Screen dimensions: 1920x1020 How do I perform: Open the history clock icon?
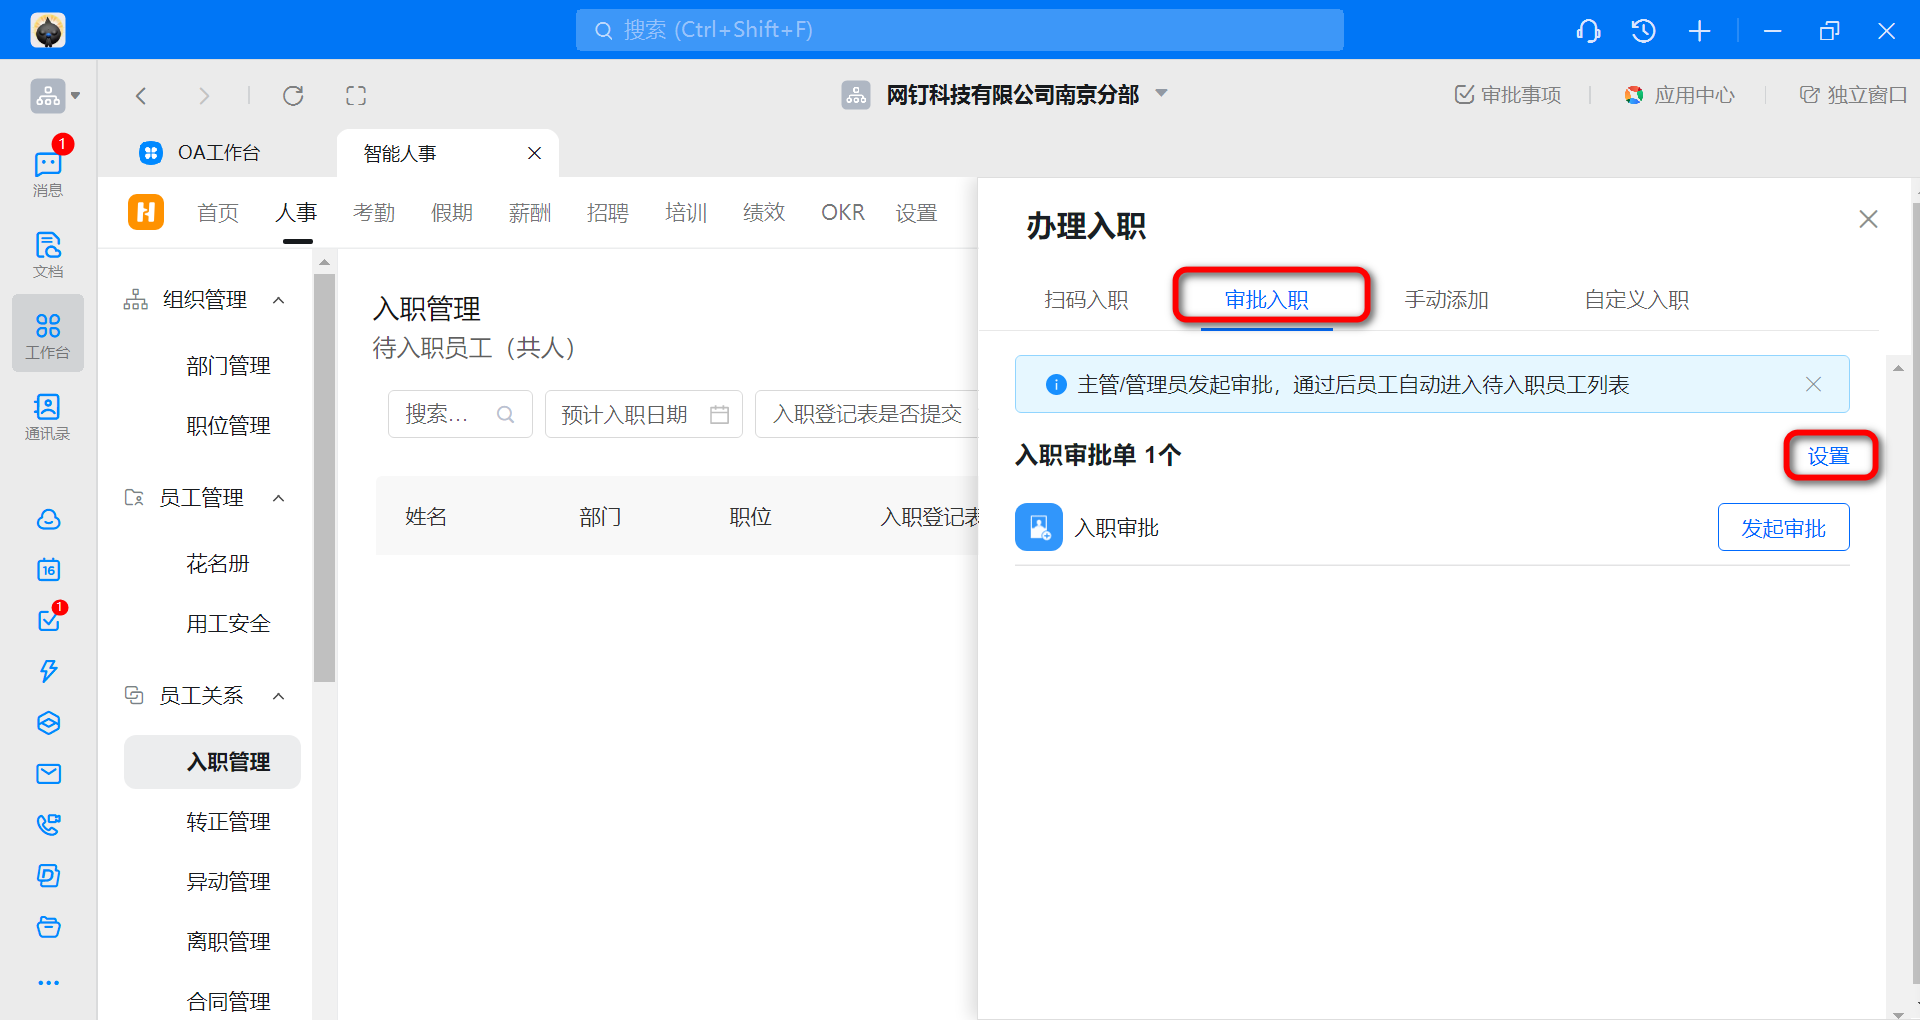pos(1643,31)
